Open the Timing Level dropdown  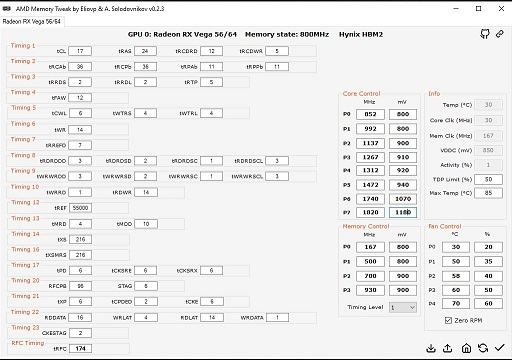point(403,307)
